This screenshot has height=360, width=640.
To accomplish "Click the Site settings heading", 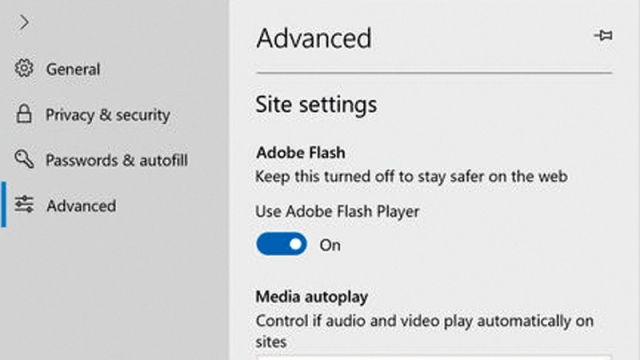I will tap(316, 104).
